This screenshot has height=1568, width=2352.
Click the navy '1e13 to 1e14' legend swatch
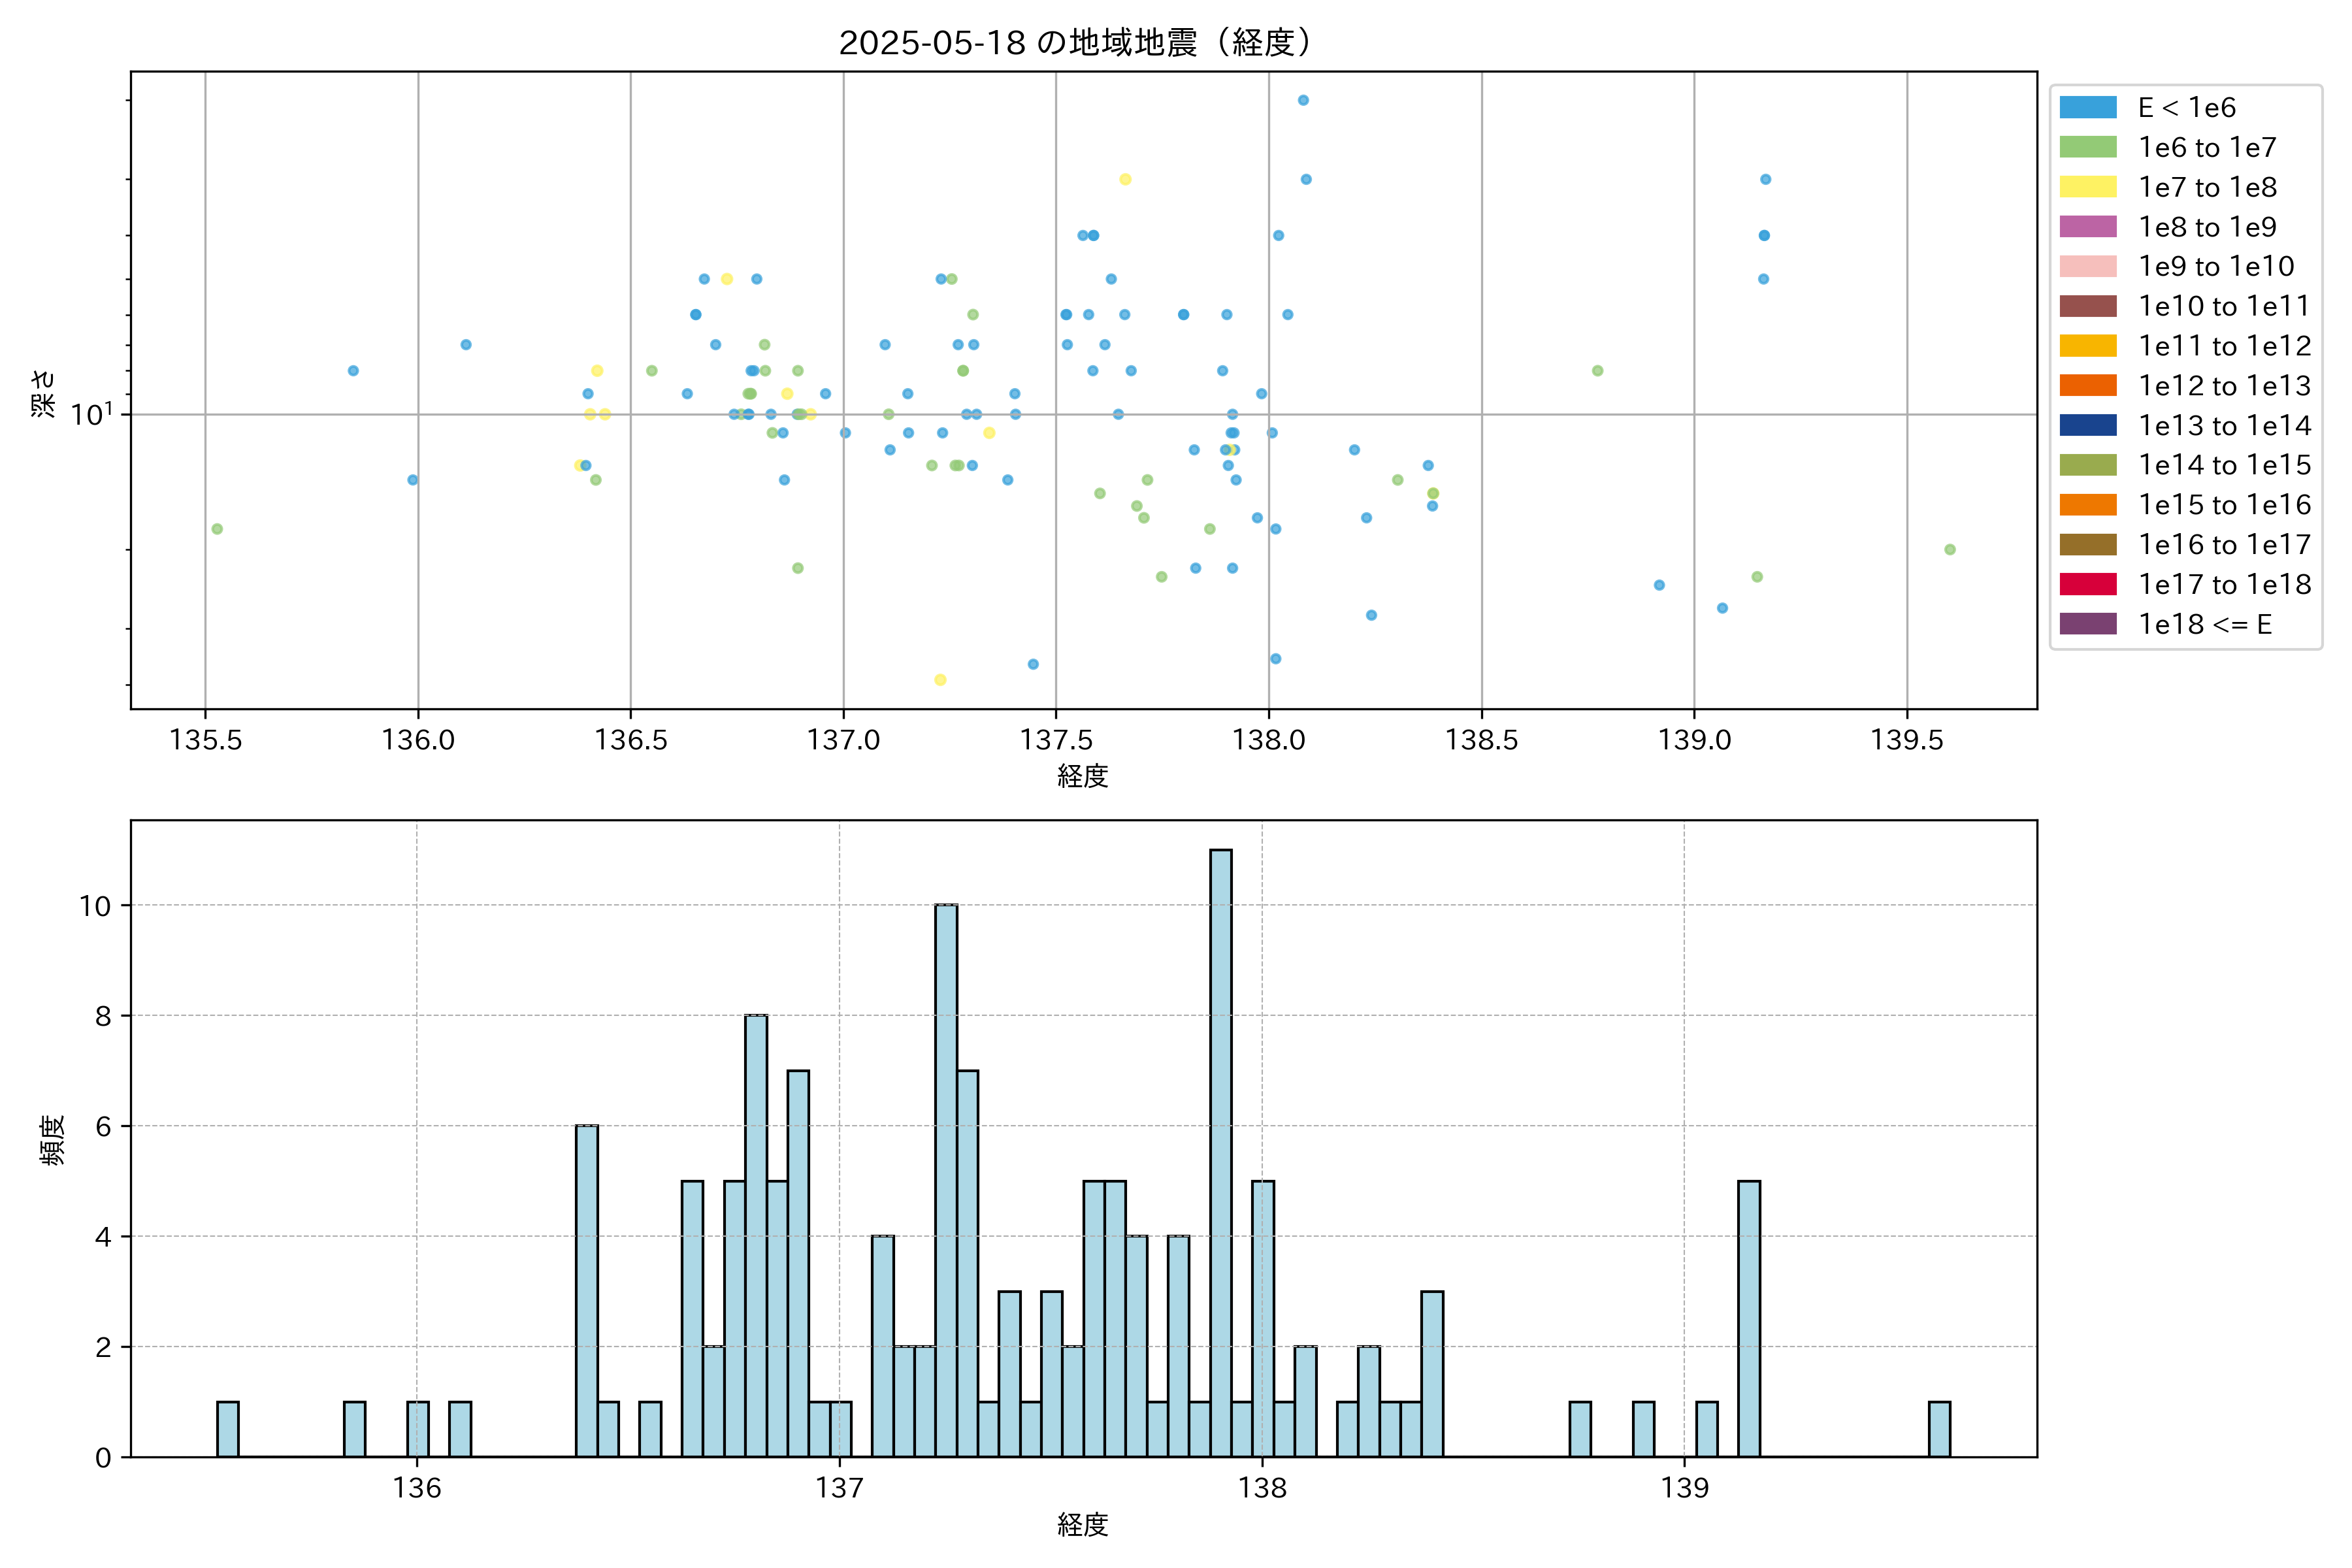pyautogui.click(x=2087, y=425)
